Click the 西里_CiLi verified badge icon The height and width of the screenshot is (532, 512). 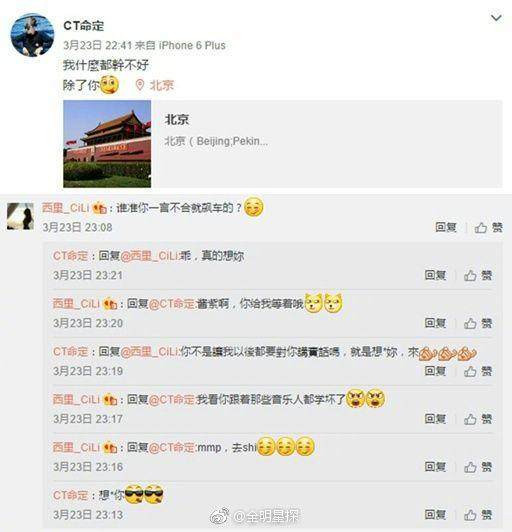100,208
